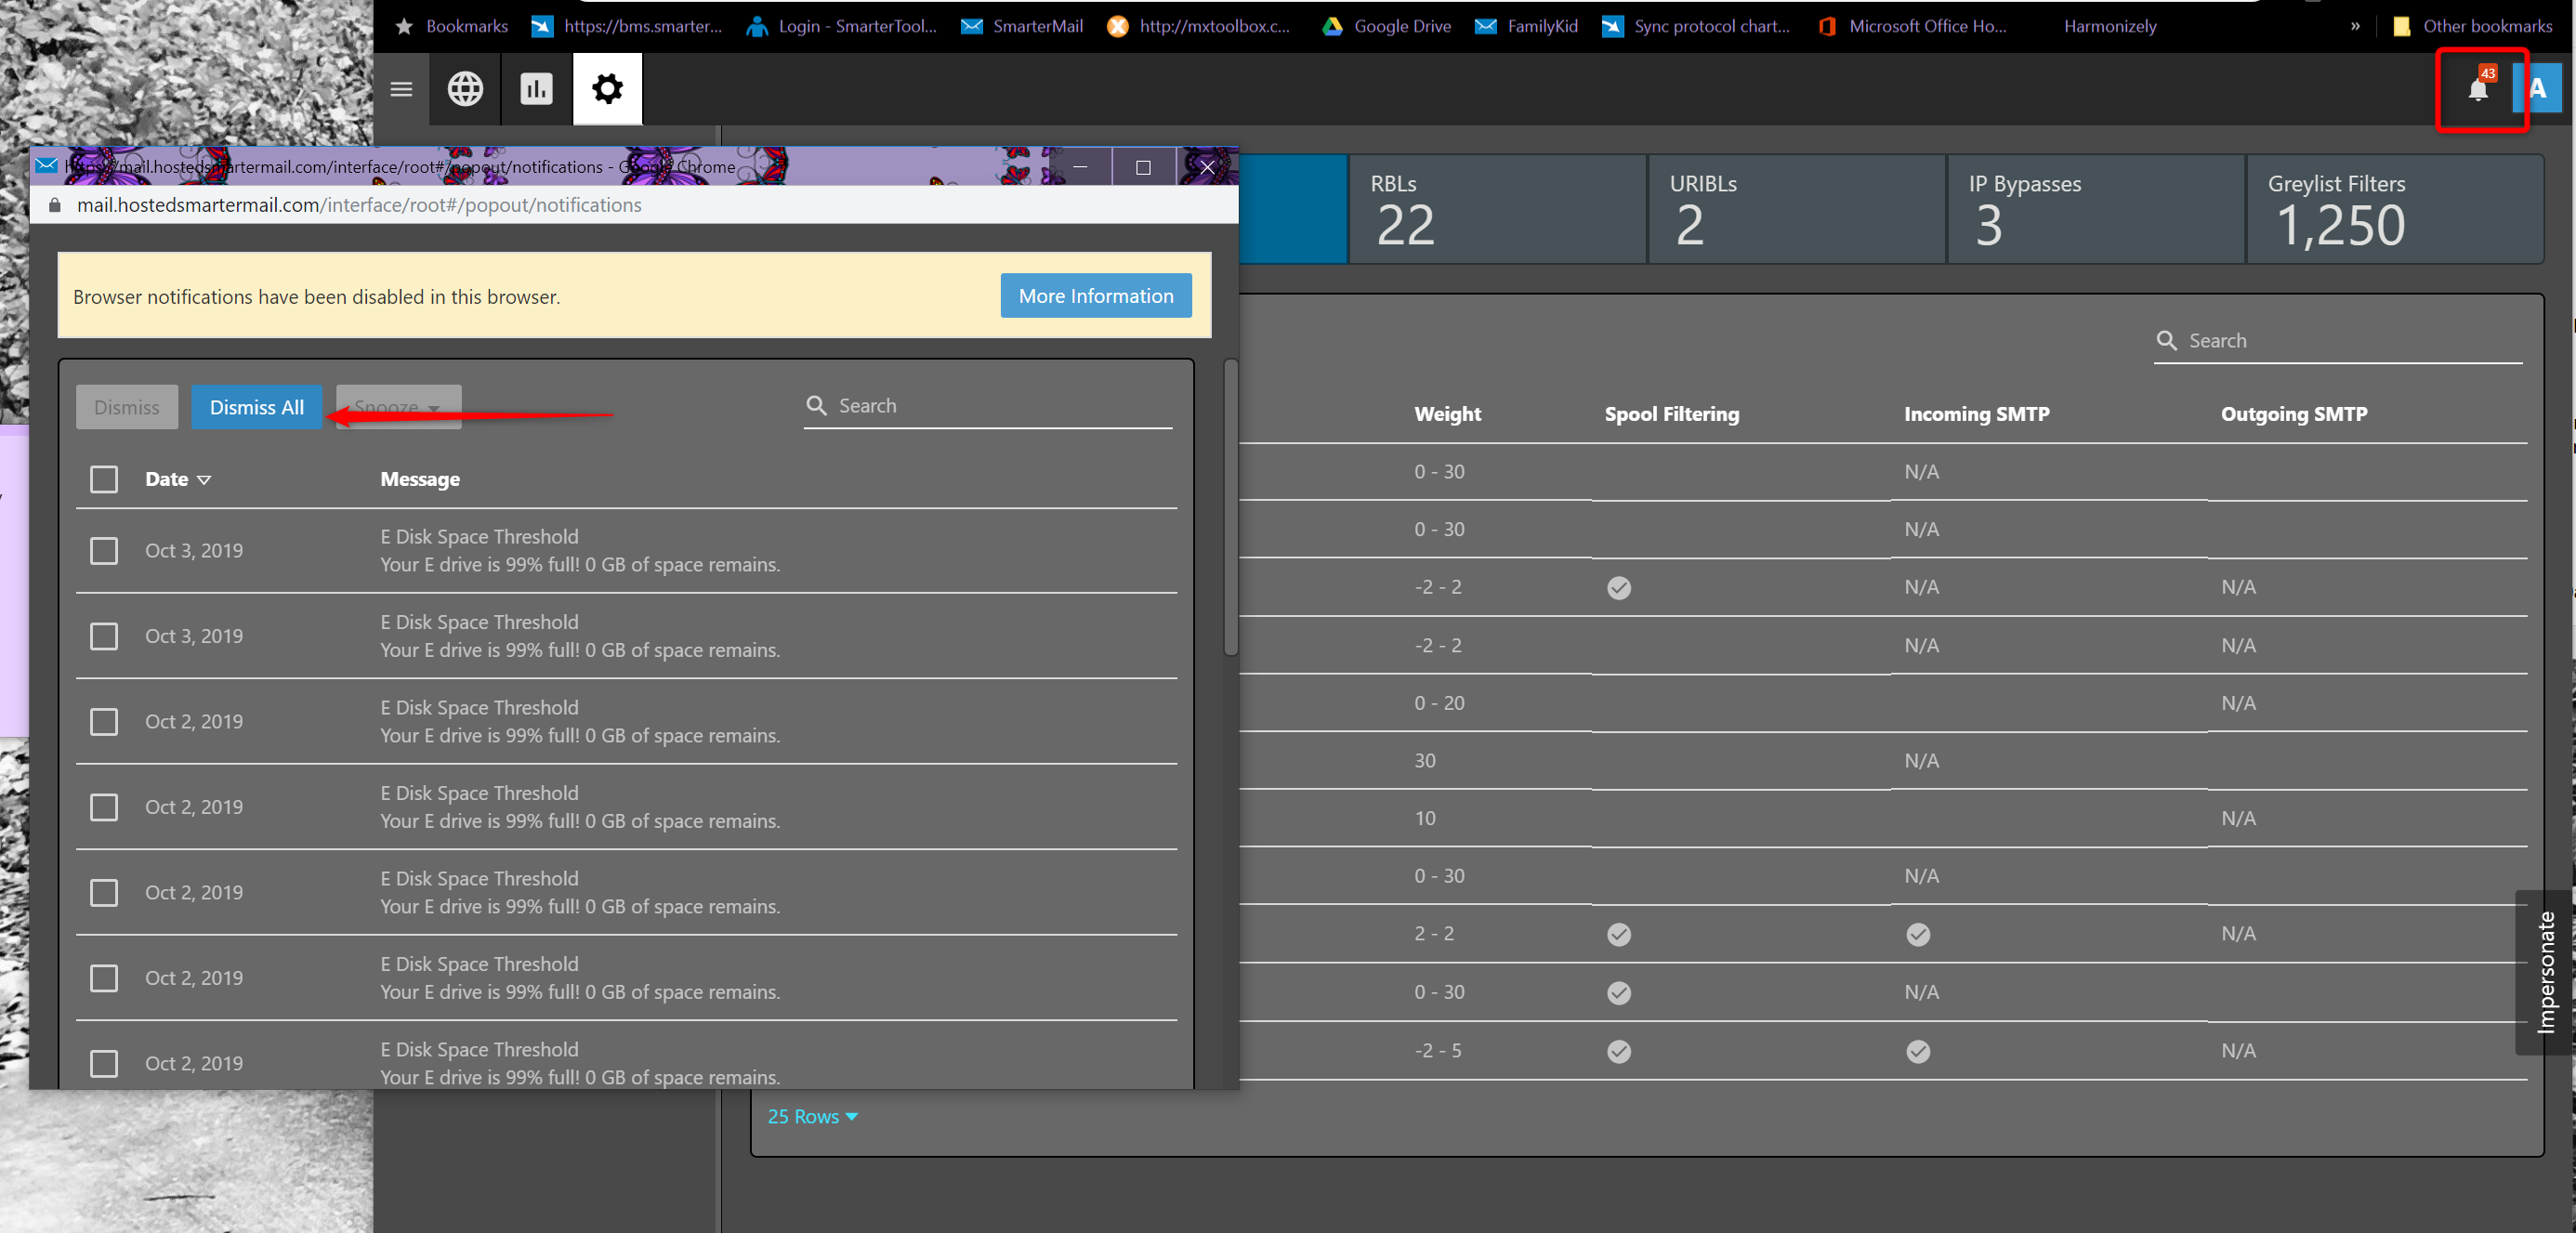Switch to the RBLs tab
Image resolution: width=2576 pixels, height=1233 pixels.
pyautogui.click(x=1496, y=208)
